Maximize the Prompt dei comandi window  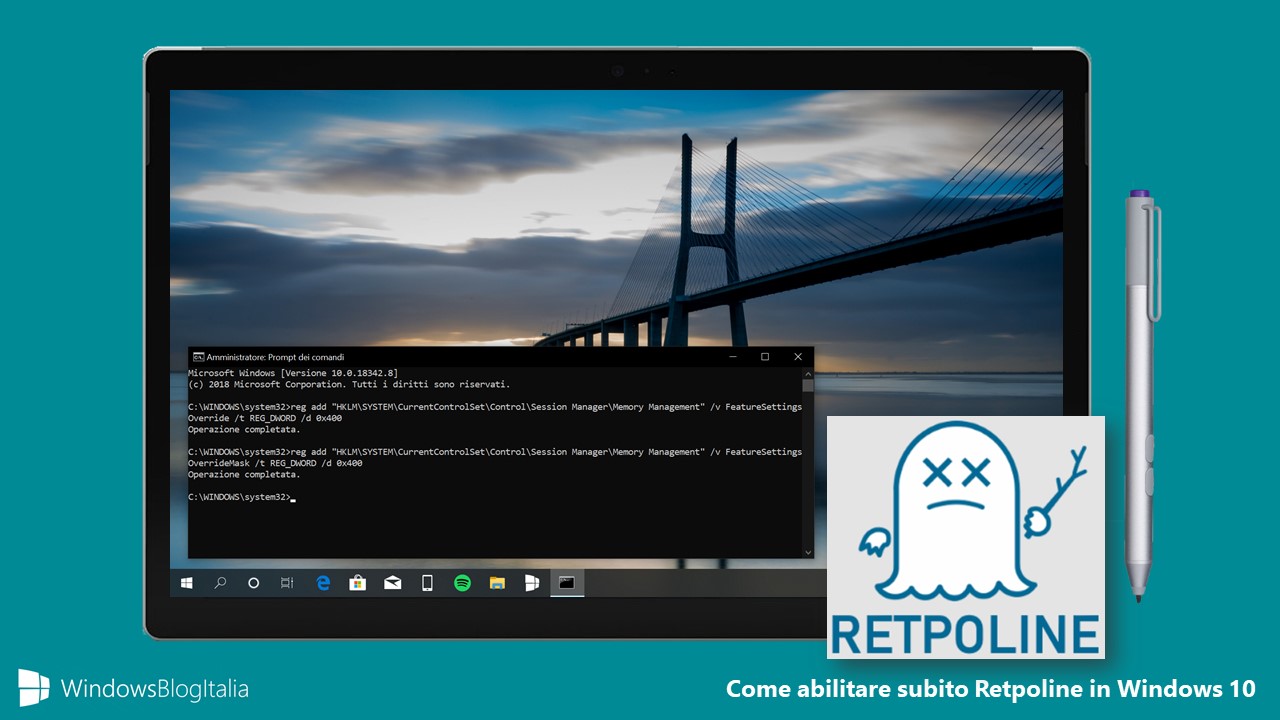(x=765, y=357)
